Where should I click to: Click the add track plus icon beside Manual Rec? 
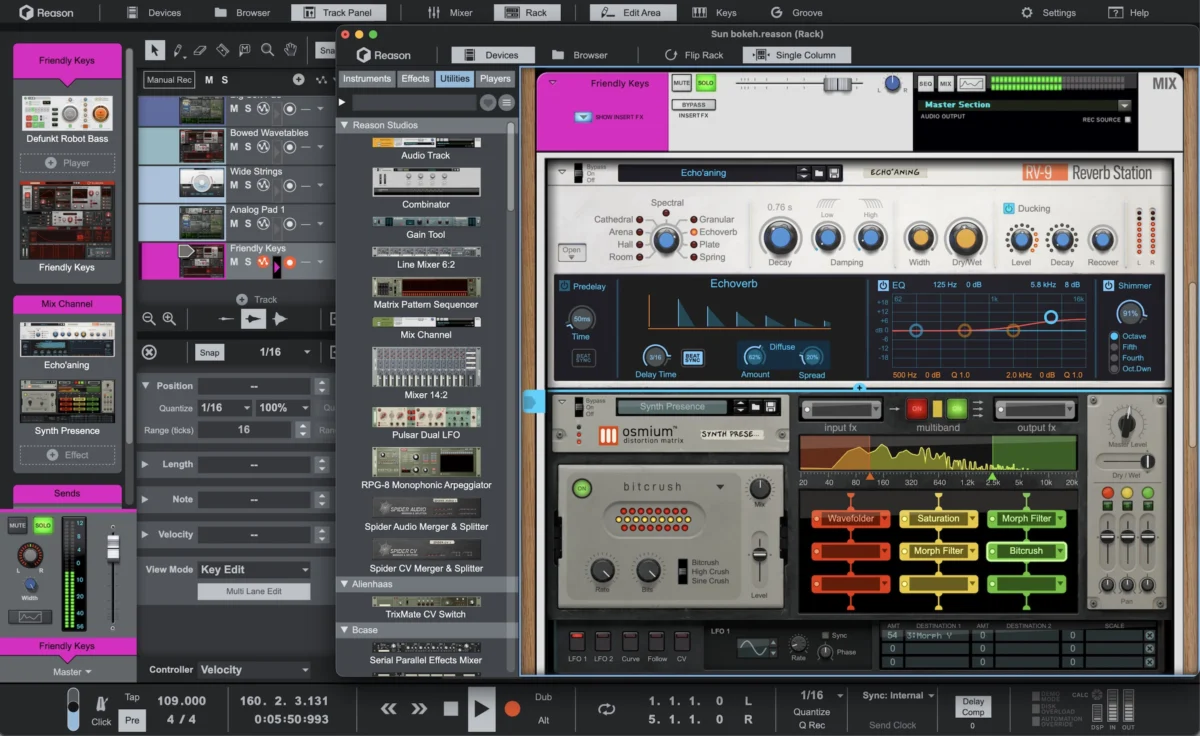(298, 79)
